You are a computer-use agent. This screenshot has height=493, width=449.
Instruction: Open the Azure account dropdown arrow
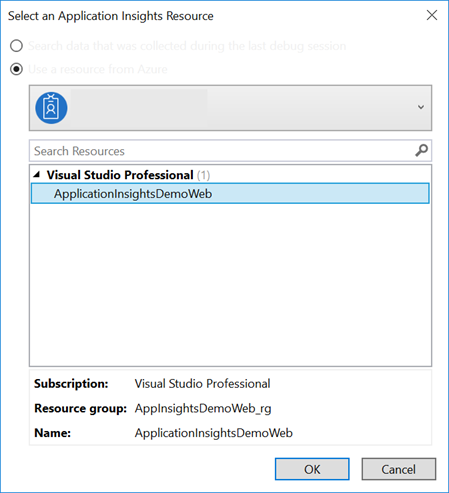point(421,107)
